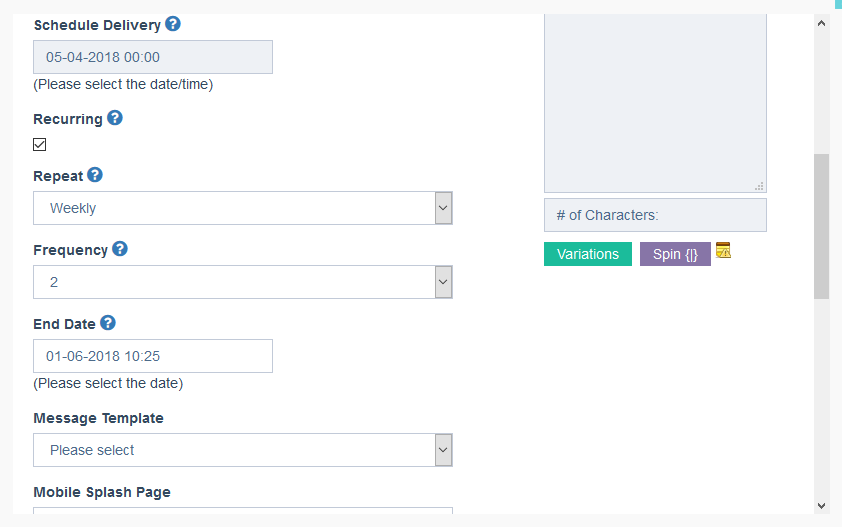Open the Message Template dropdown
Screen dimensions: 842x527
coord(243,450)
